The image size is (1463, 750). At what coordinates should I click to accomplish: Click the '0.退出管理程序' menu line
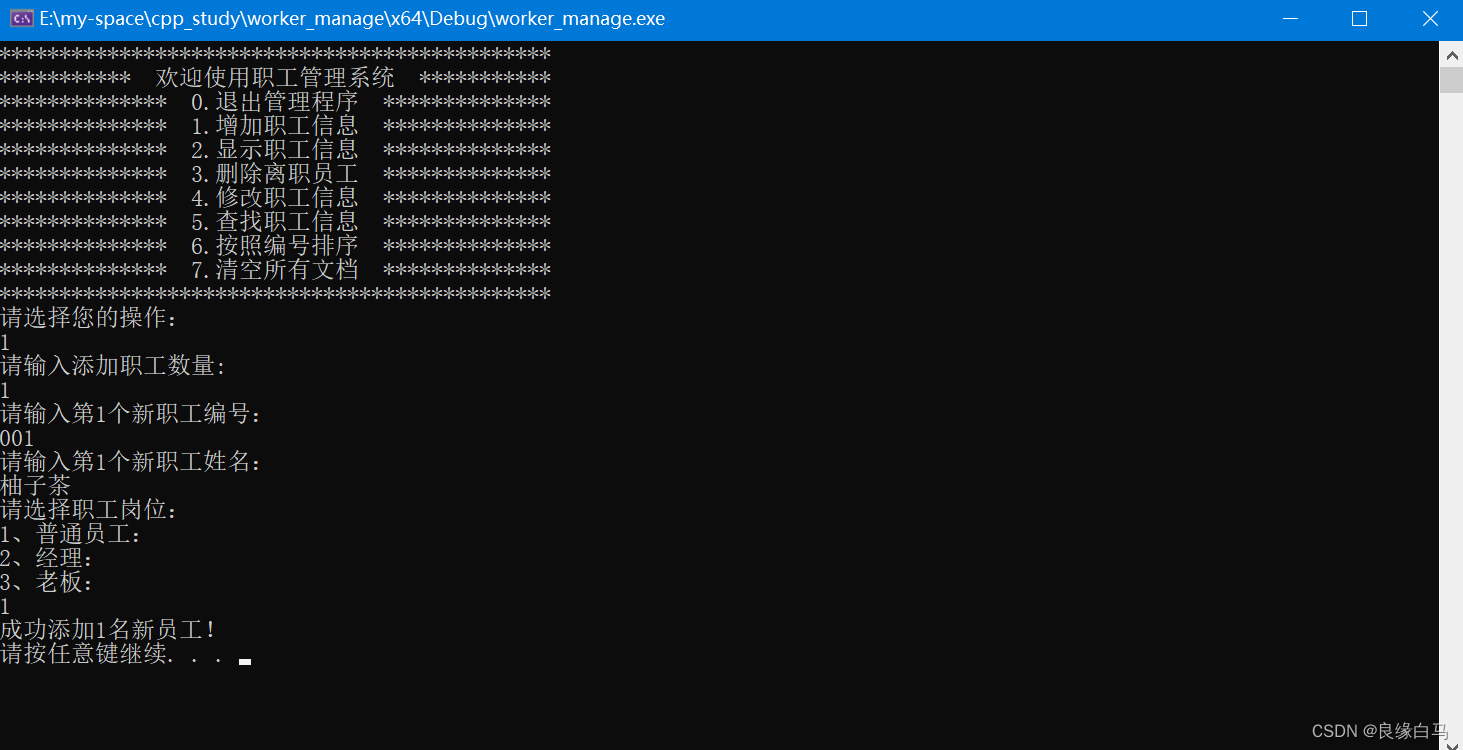click(x=275, y=102)
